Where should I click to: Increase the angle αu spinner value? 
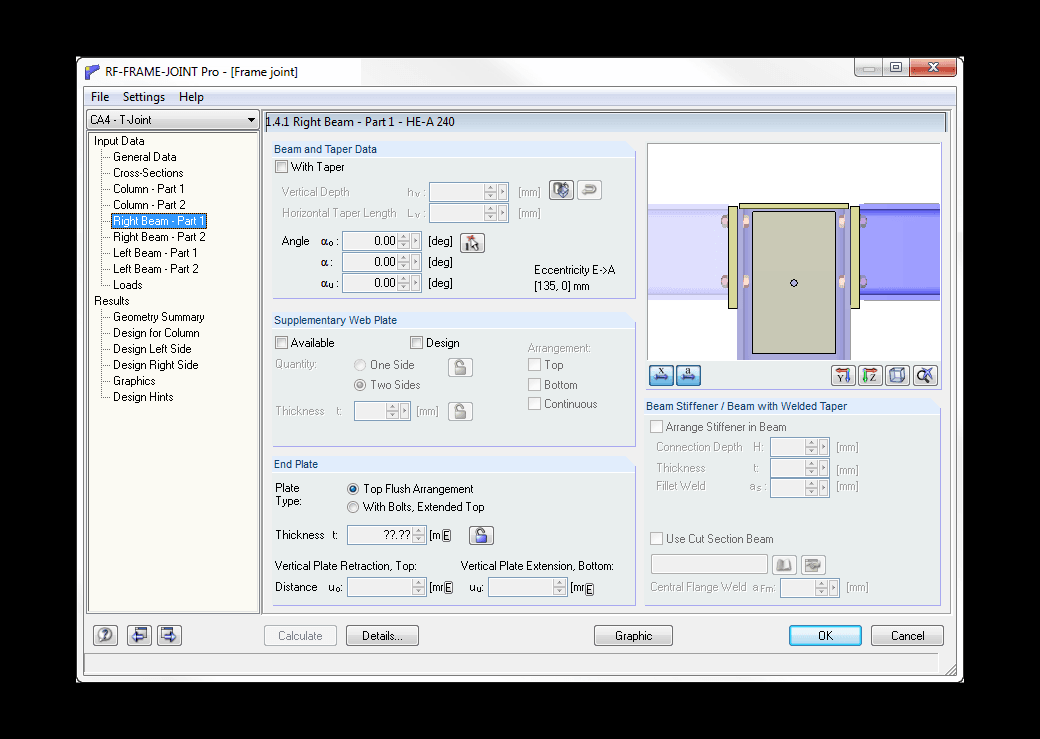tap(403, 279)
